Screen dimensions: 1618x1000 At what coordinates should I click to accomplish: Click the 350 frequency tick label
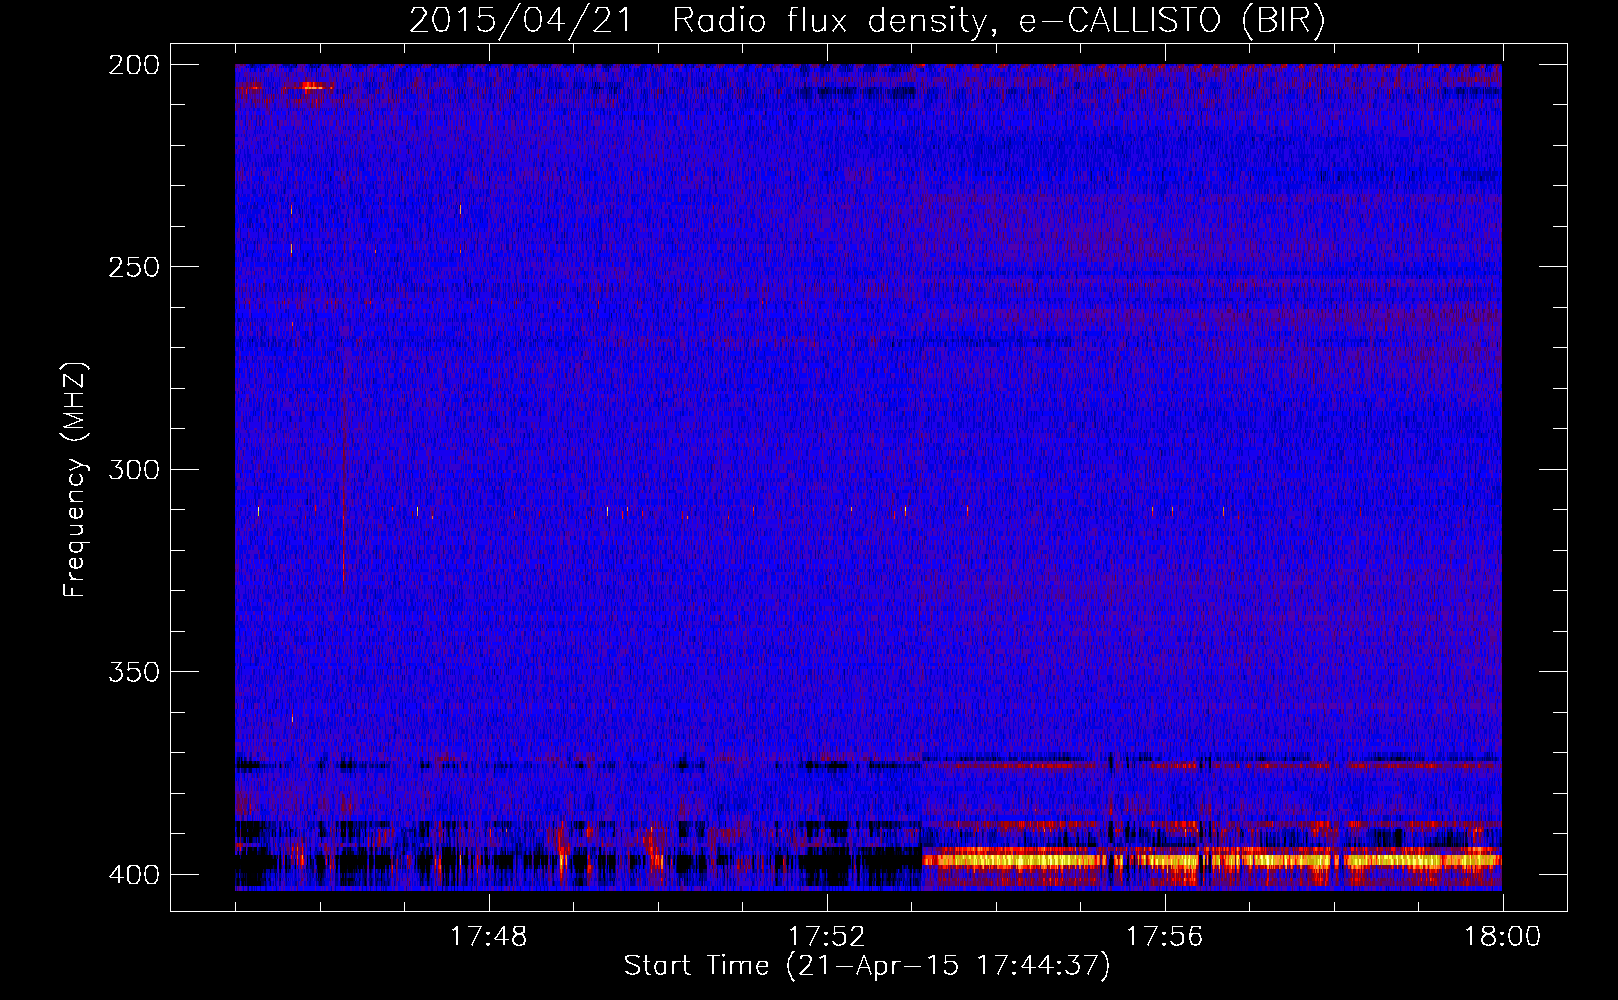pos(133,672)
